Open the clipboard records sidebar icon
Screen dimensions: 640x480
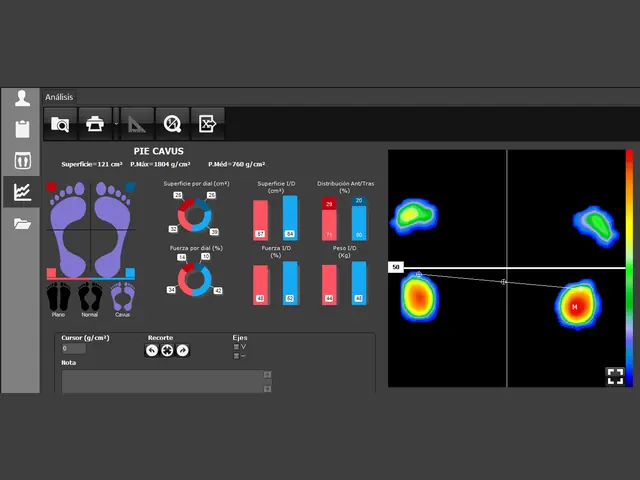pyautogui.click(x=22, y=129)
